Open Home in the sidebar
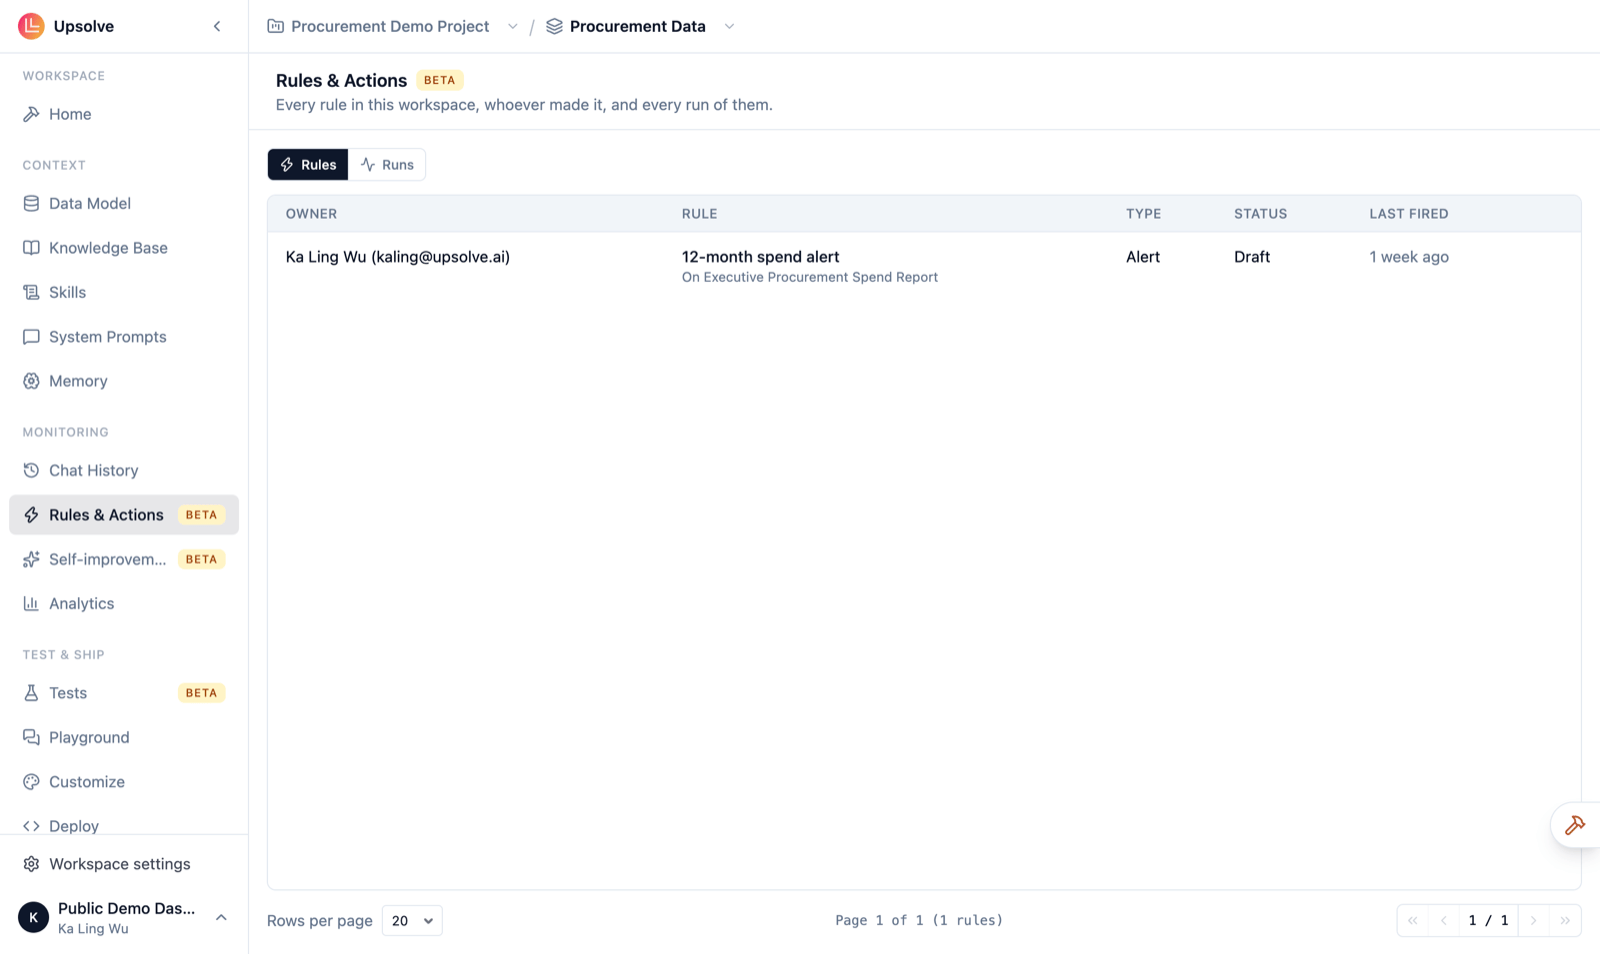 click(124, 114)
